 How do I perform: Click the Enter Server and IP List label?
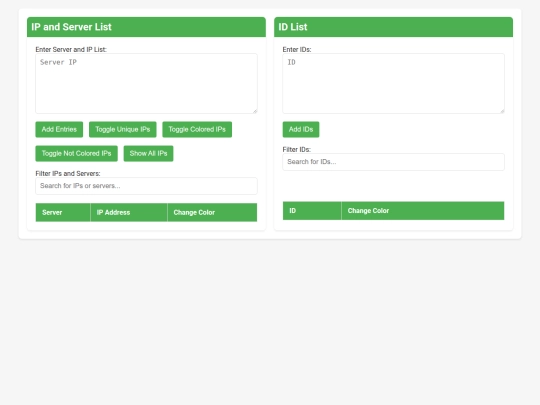(x=71, y=50)
